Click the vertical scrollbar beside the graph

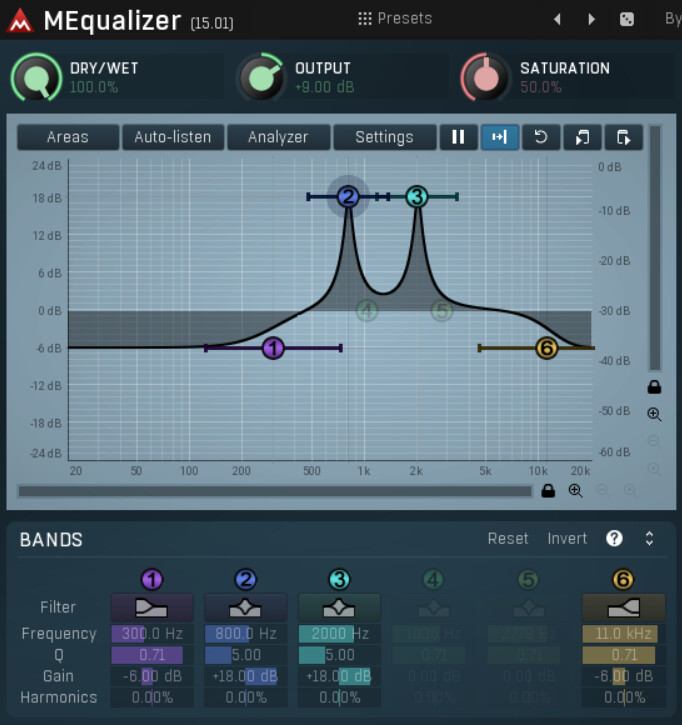655,248
